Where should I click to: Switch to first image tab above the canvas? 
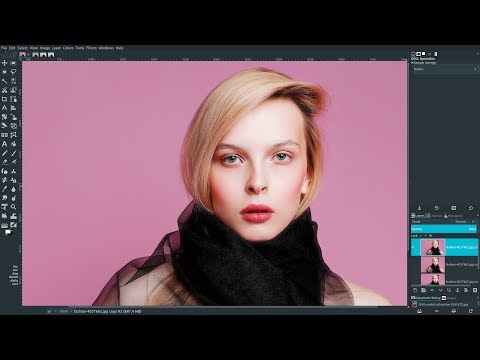[23, 54]
